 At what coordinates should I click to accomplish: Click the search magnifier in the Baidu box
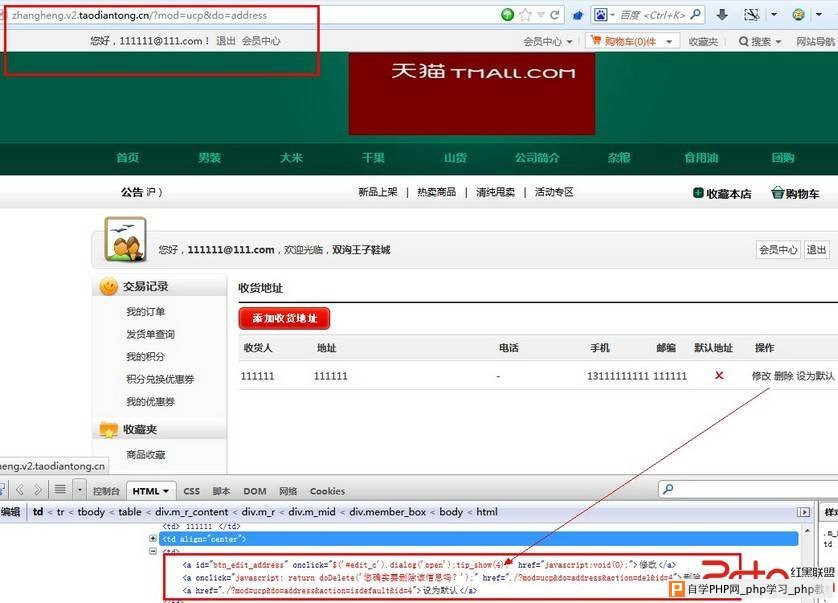tap(695, 14)
